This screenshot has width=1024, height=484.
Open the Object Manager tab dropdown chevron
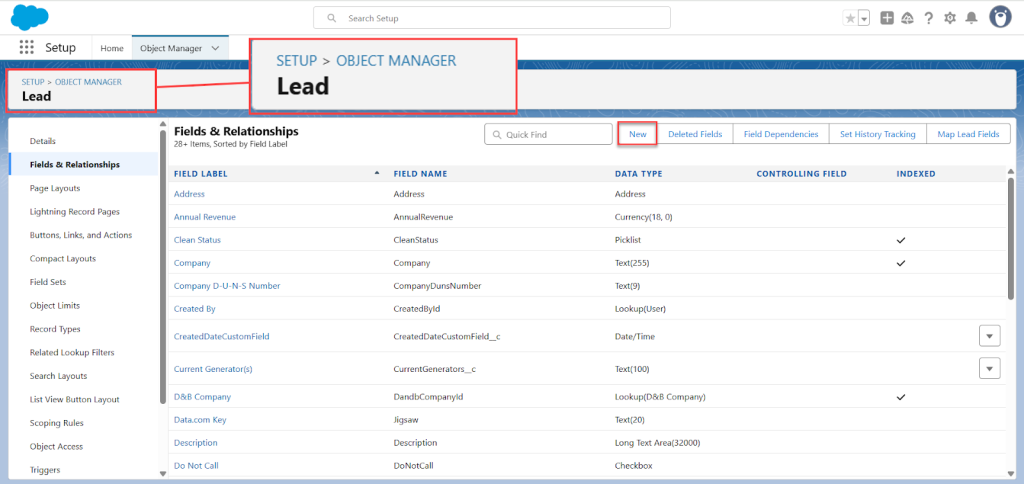(x=215, y=48)
